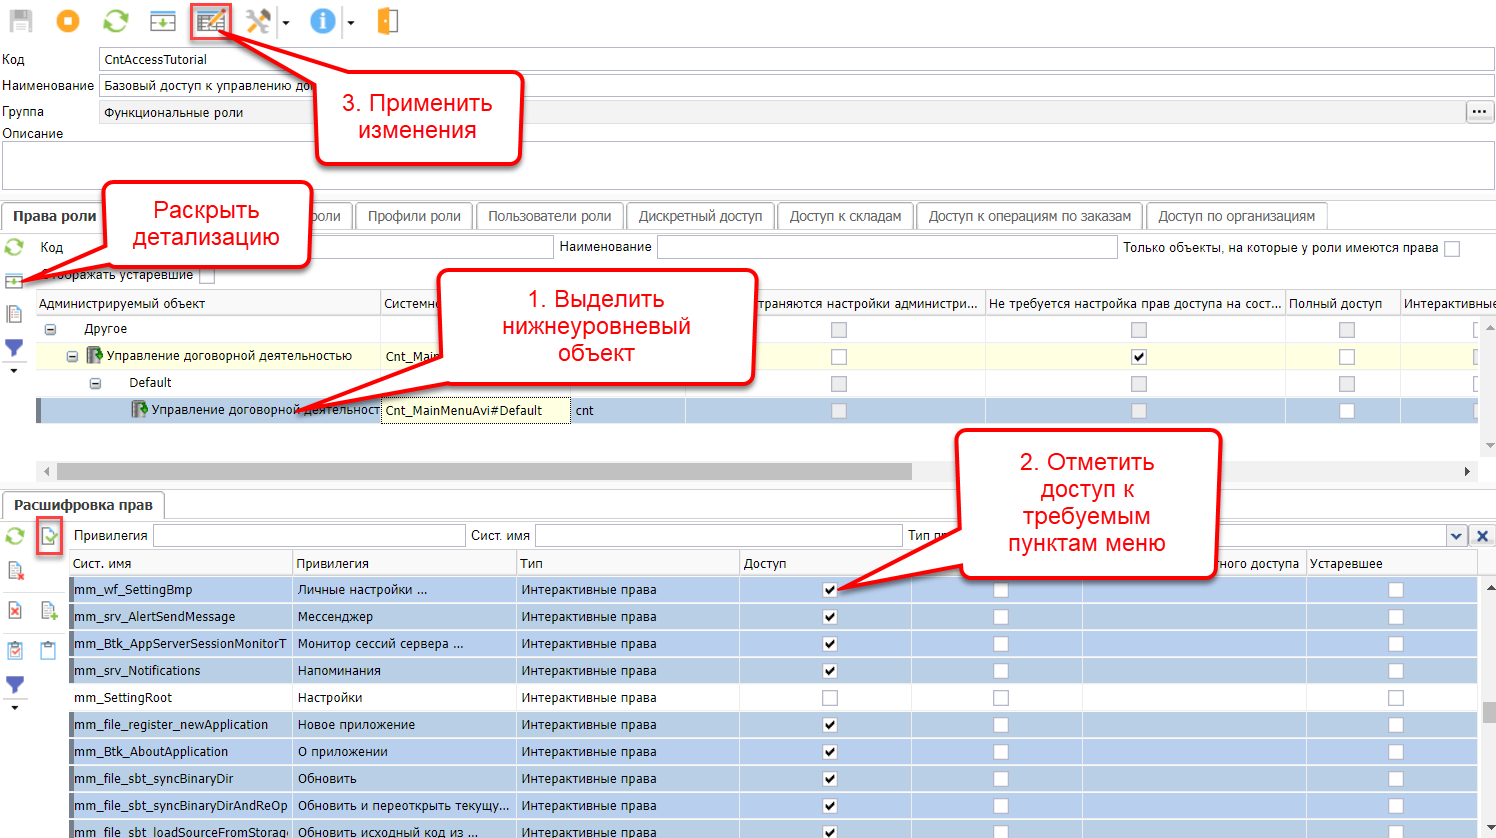The width and height of the screenshot is (1496, 838).
Task: Collapse the 'Default' tree node
Action: tap(95, 383)
